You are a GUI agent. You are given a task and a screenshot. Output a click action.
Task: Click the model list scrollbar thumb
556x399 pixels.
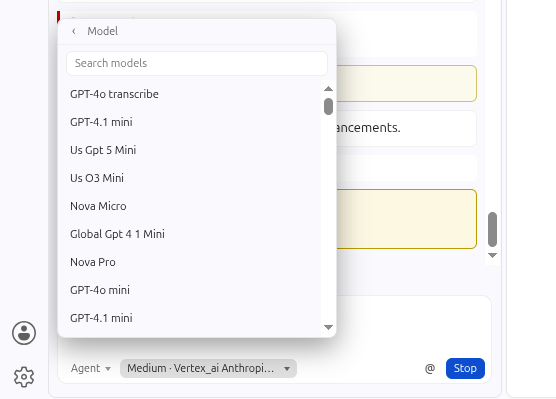click(x=328, y=106)
